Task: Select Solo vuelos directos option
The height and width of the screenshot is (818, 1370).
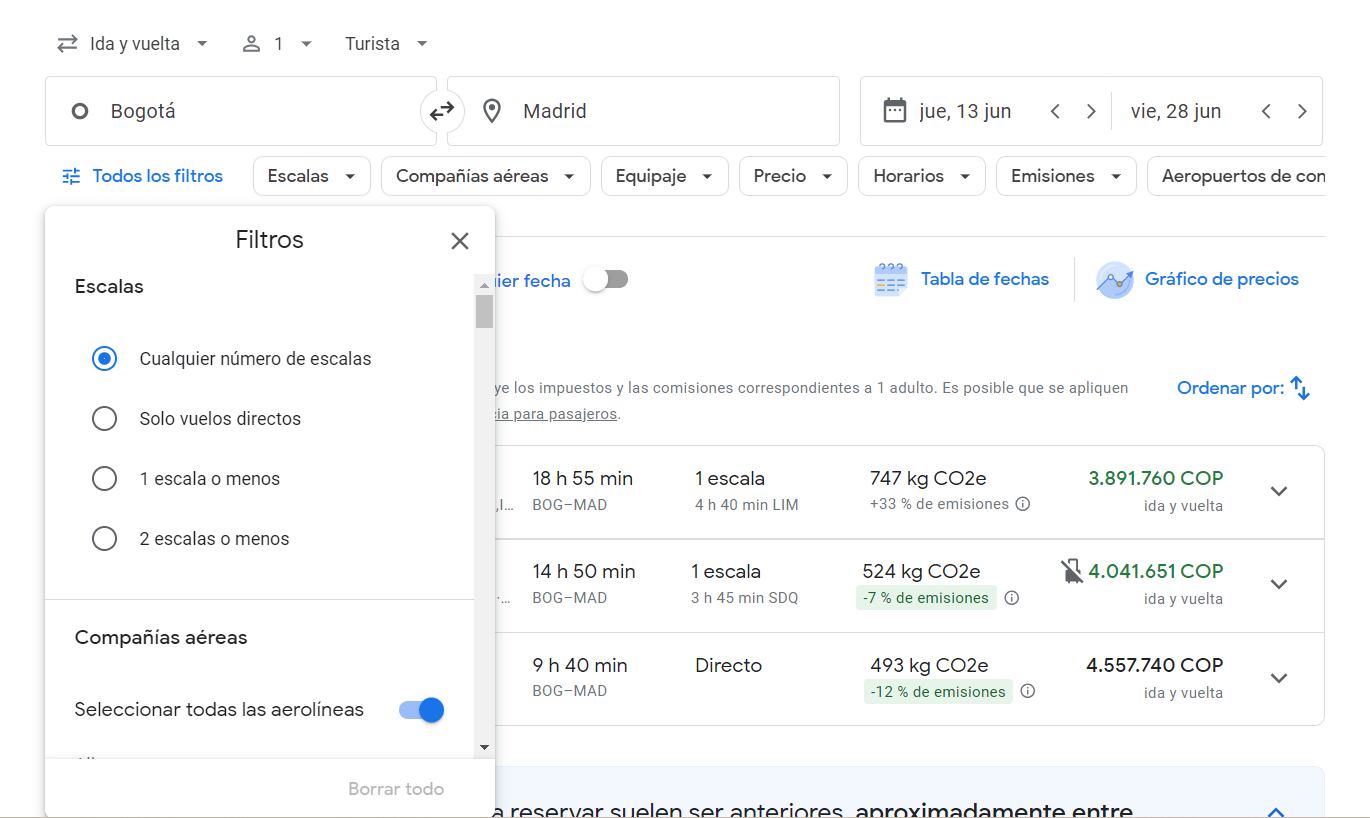Action: 104,418
